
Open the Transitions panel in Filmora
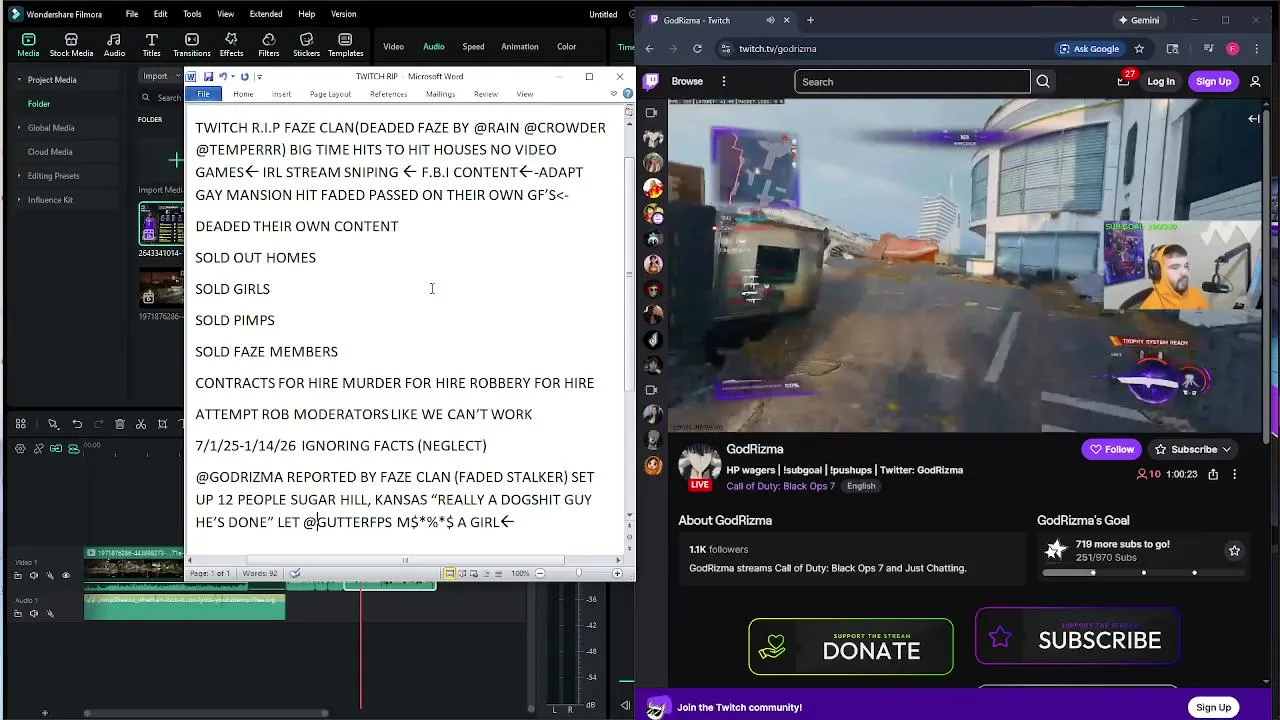pyautogui.click(x=191, y=45)
